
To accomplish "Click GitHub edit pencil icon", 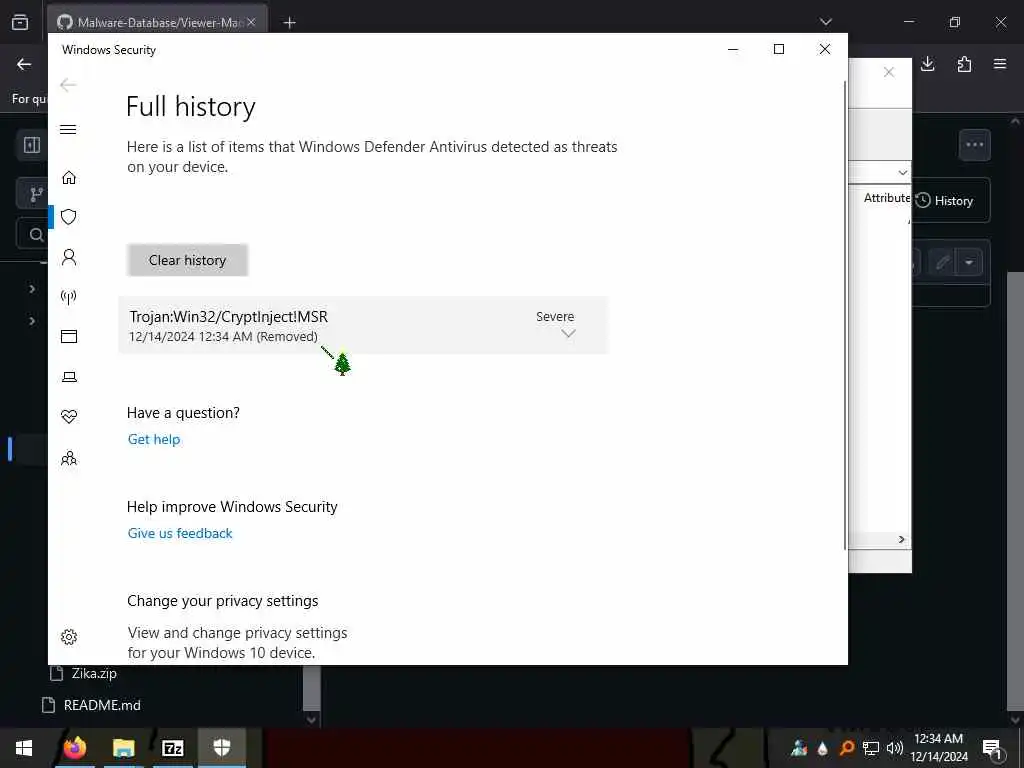I will [942, 263].
